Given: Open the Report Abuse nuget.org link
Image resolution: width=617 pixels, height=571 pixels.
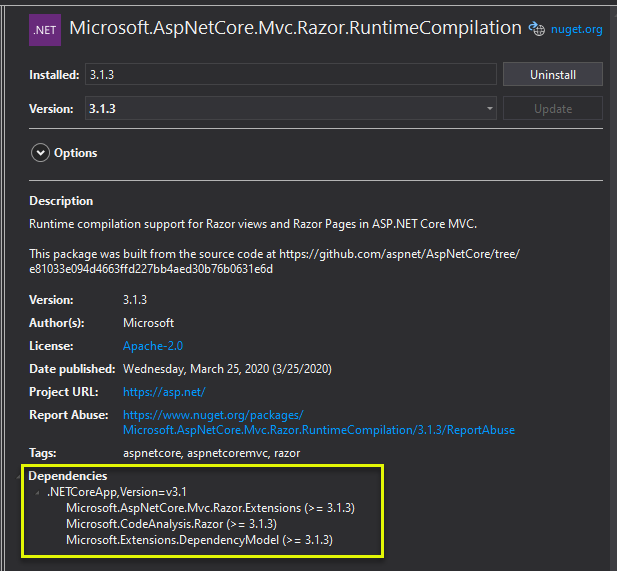Looking at the screenshot, I should tap(319, 422).
